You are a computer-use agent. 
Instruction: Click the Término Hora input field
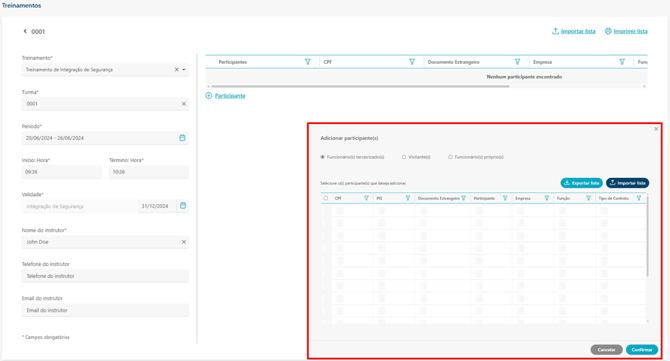149,172
